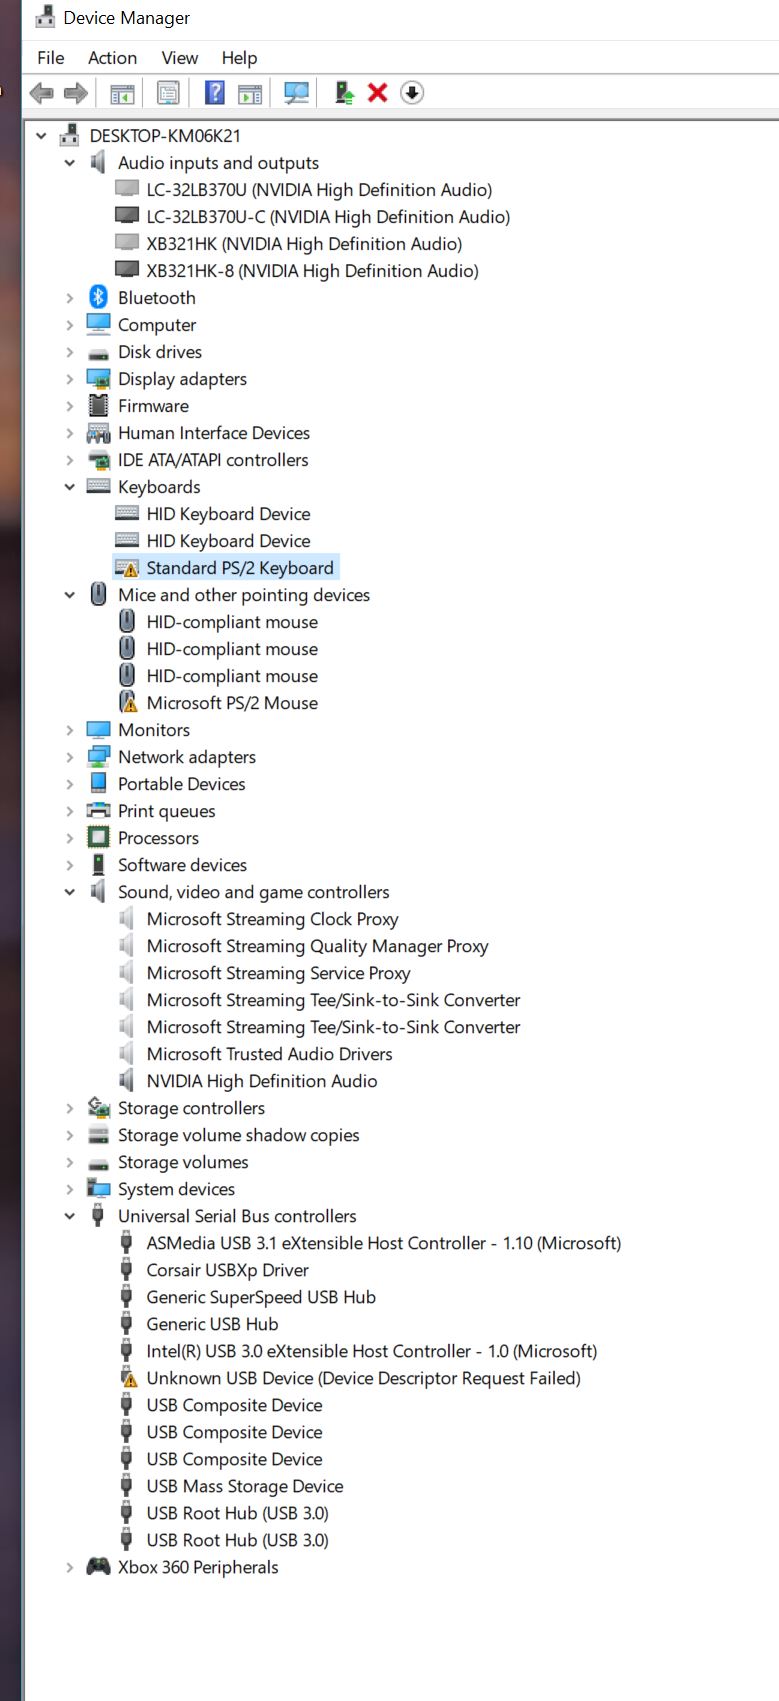Click the Show/Hide console tree toolbar icon
This screenshot has height=1701, width=779.
(x=122, y=93)
